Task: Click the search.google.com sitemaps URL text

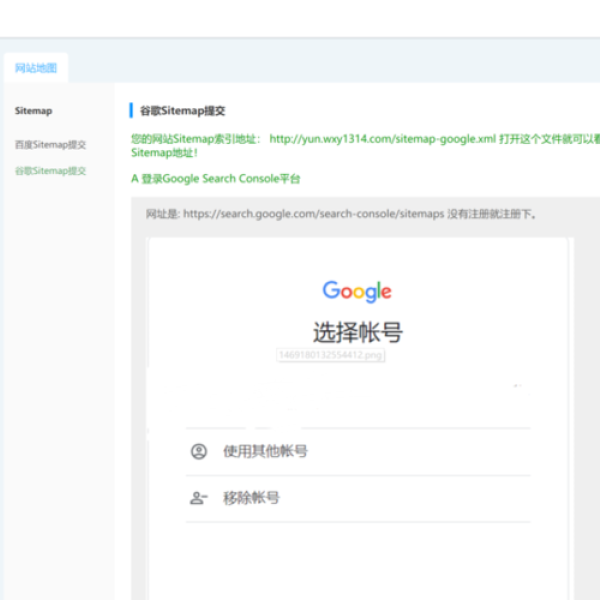Action: [313, 214]
